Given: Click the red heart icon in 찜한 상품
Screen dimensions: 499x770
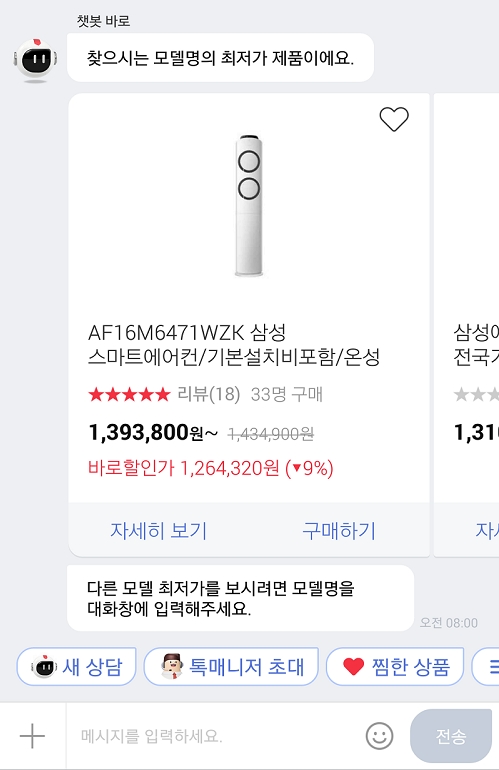Looking at the screenshot, I should (x=354, y=666).
